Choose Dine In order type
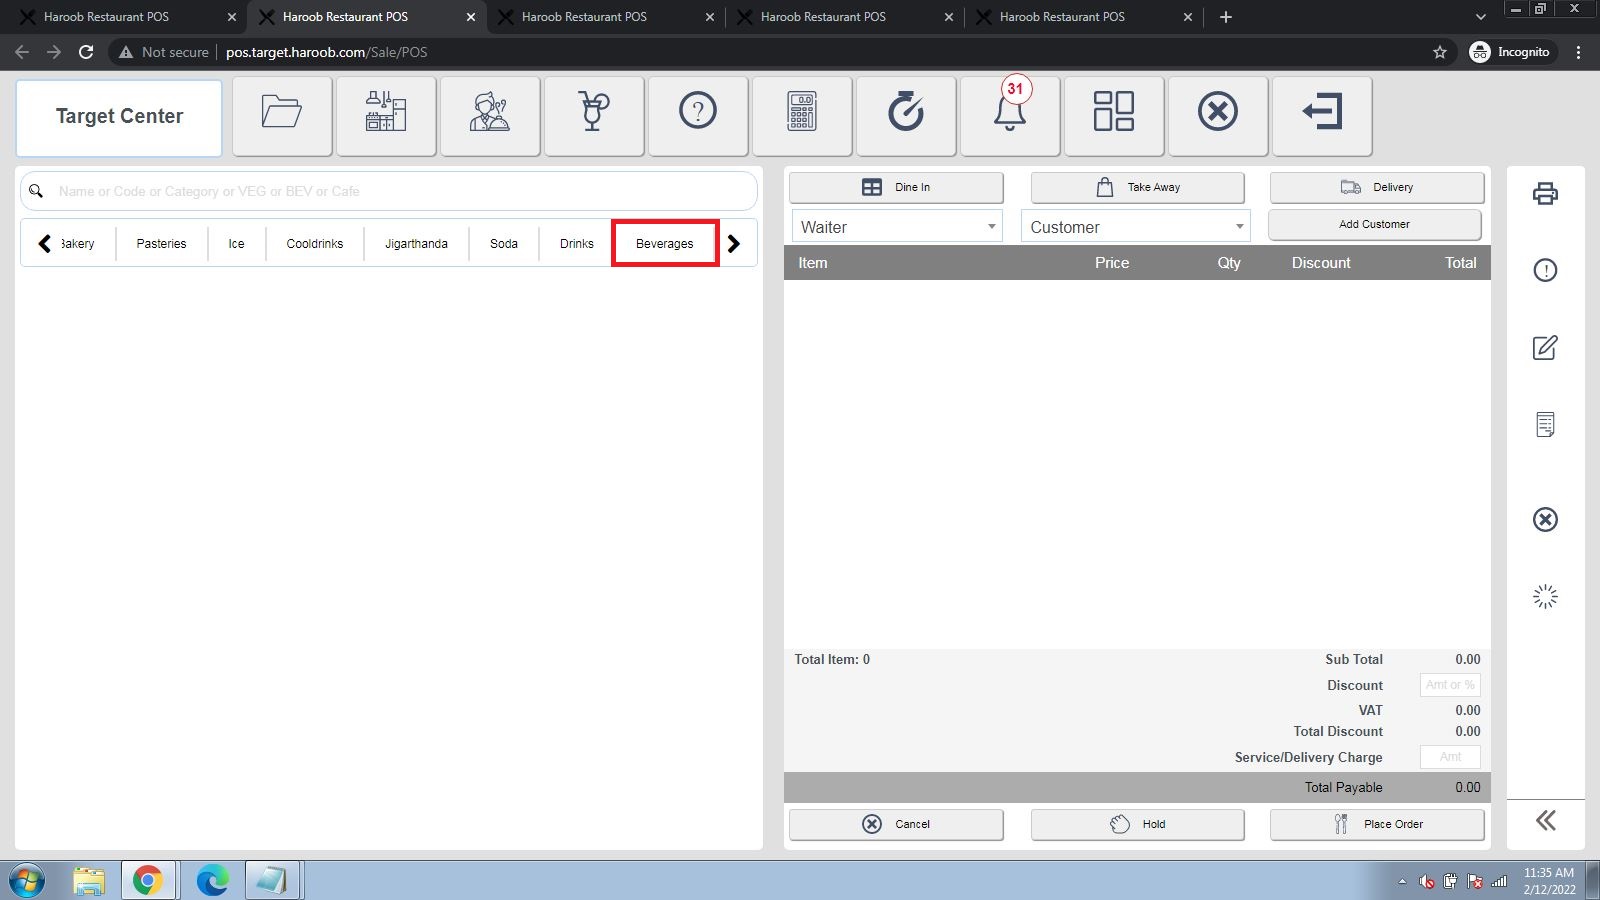The width and height of the screenshot is (1600, 900). click(896, 187)
